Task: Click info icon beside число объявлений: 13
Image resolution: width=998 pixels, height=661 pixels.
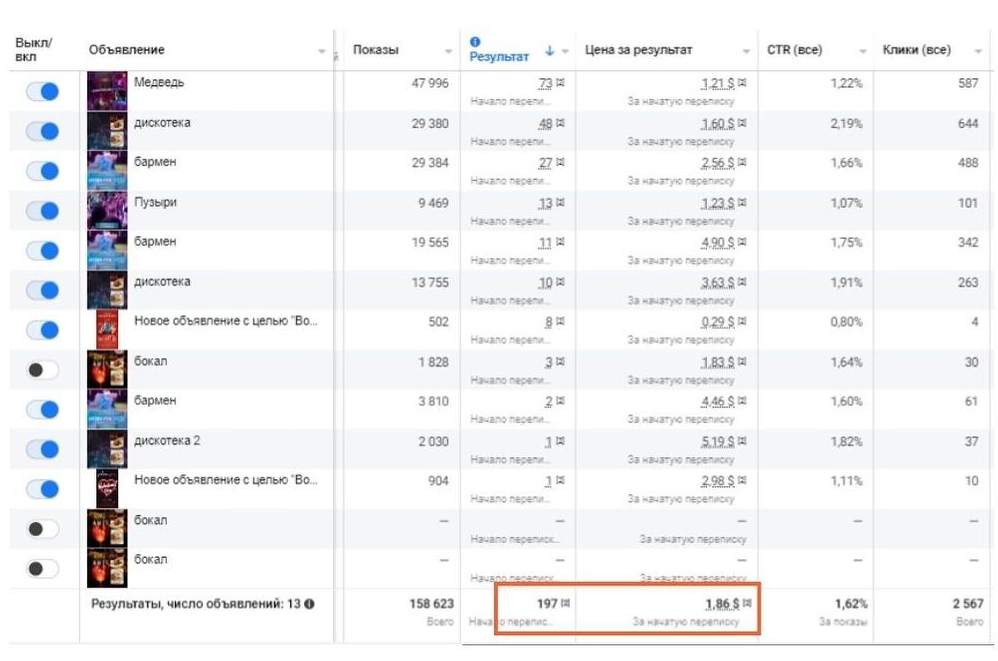Action: [309, 604]
